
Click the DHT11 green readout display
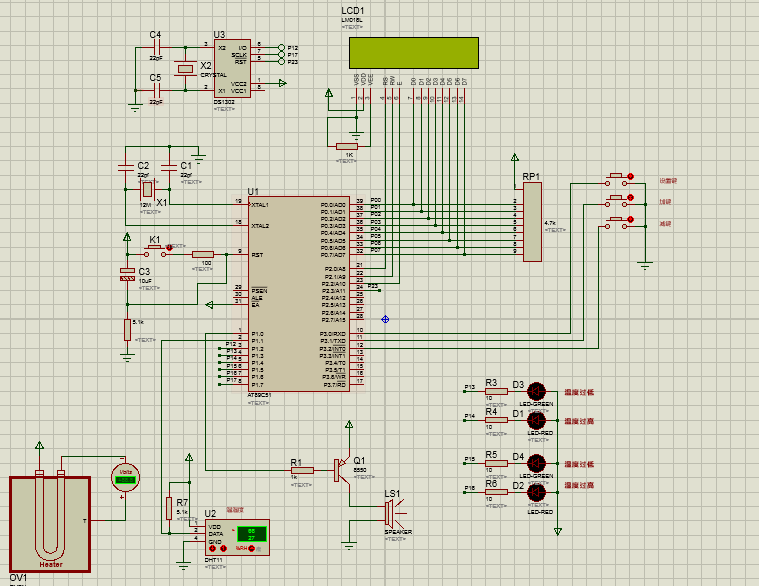[252, 534]
